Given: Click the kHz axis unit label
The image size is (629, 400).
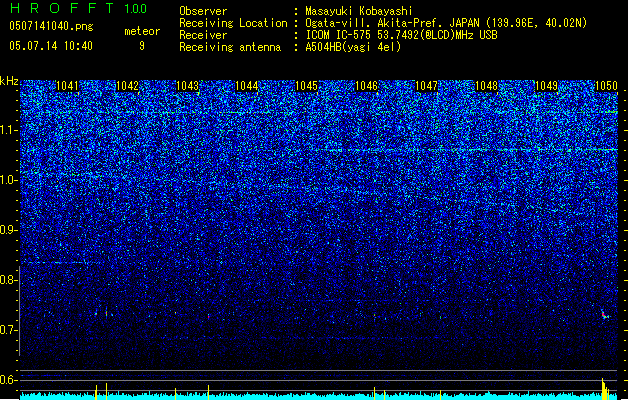Looking at the screenshot, I should 9,81.
